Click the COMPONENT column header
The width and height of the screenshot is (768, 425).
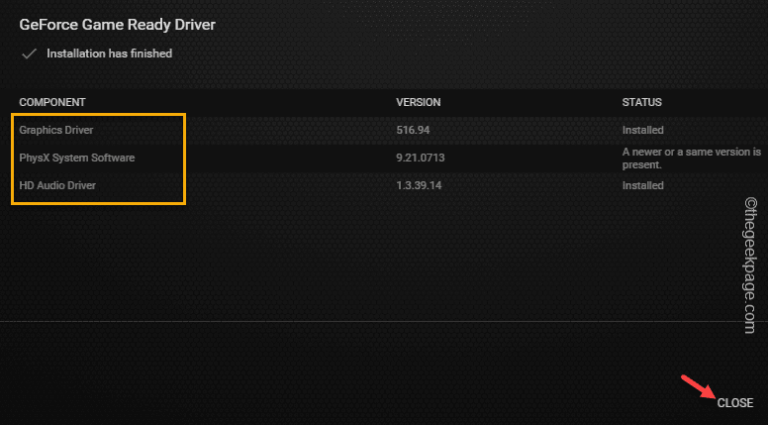[52, 103]
